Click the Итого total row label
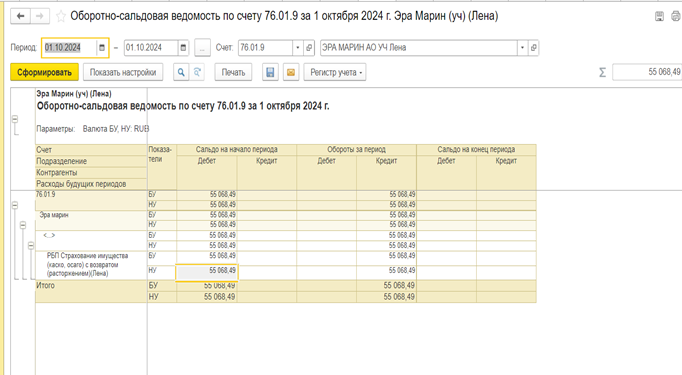 (x=46, y=286)
